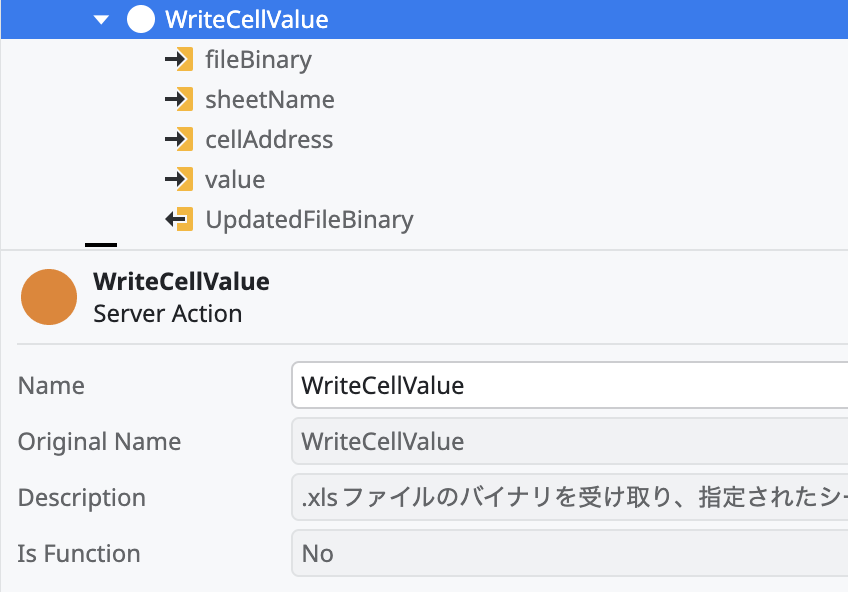
Task: Click the fileBinary input parameter icon
Action: tap(180, 59)
